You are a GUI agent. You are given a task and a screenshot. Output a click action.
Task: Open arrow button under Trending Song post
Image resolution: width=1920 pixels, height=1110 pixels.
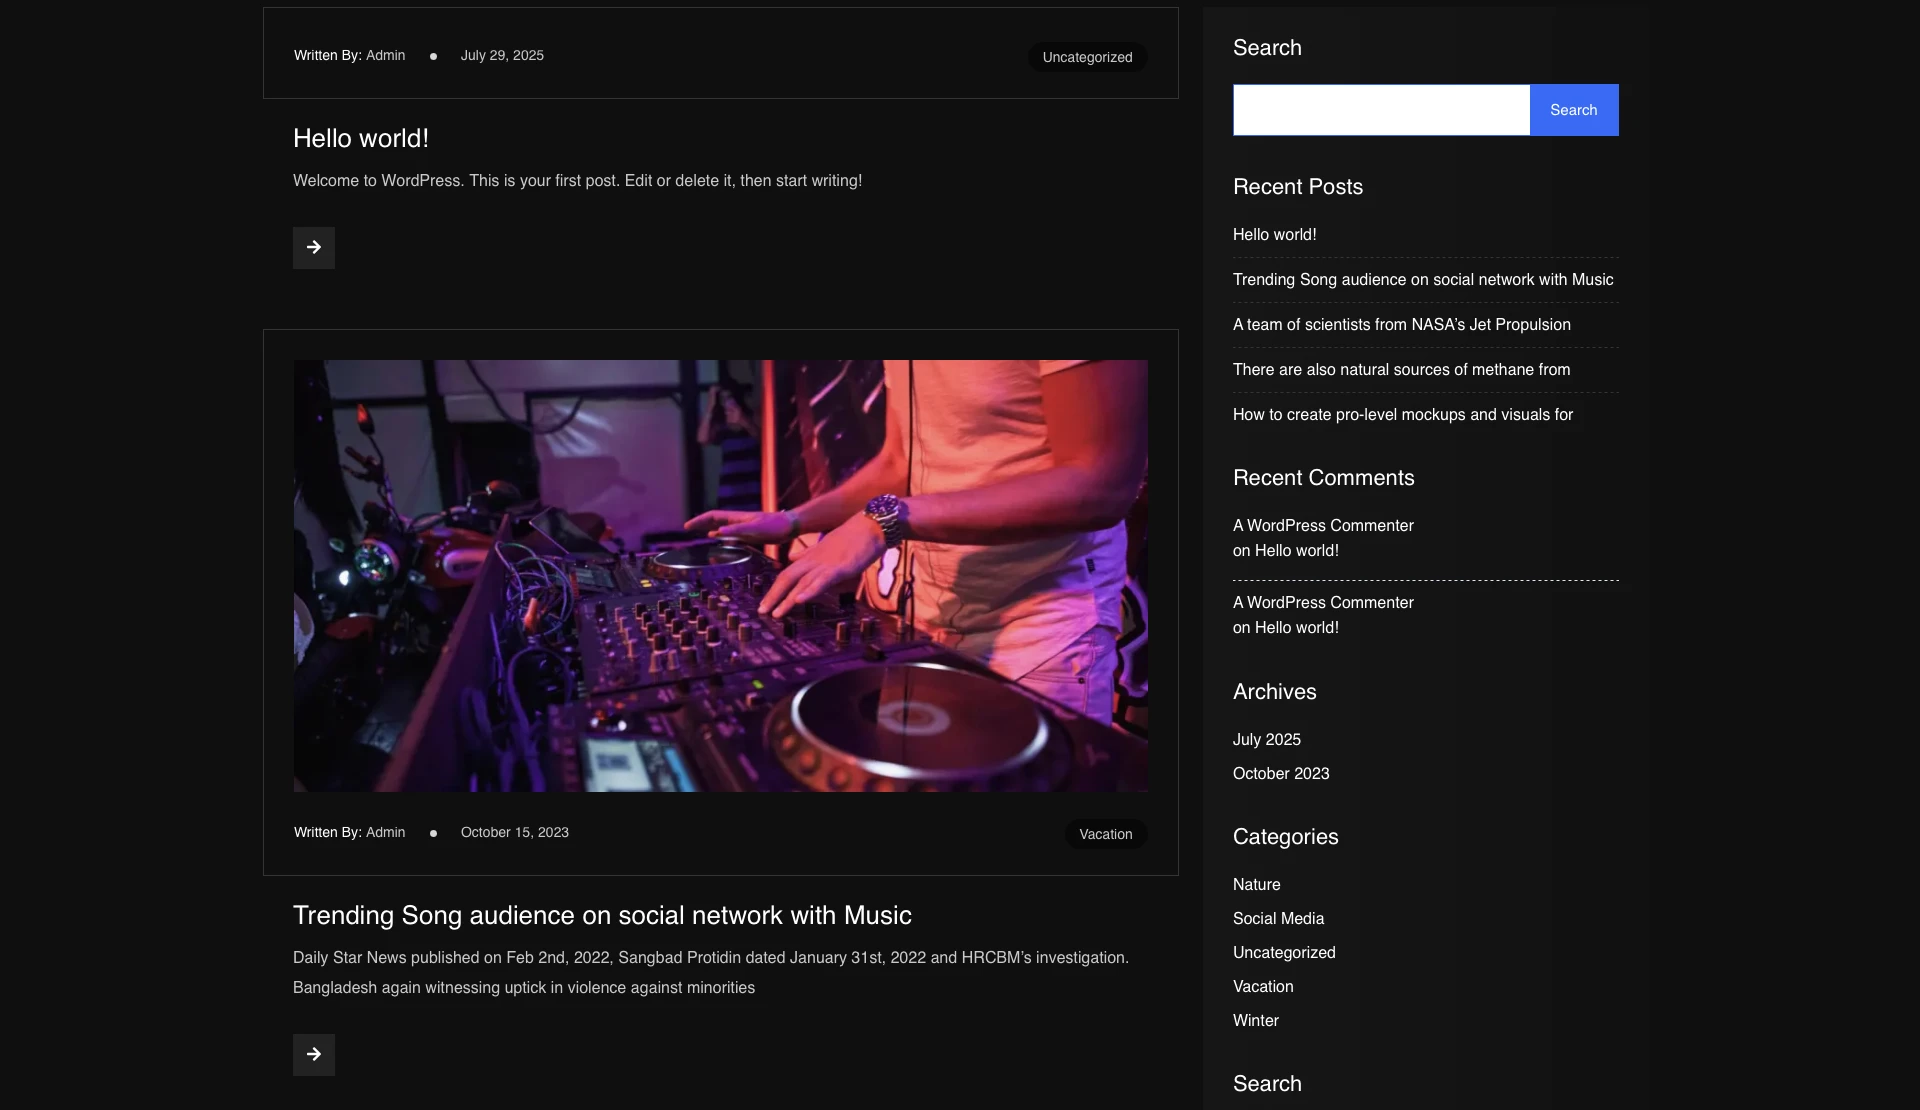coord(313,1054)
